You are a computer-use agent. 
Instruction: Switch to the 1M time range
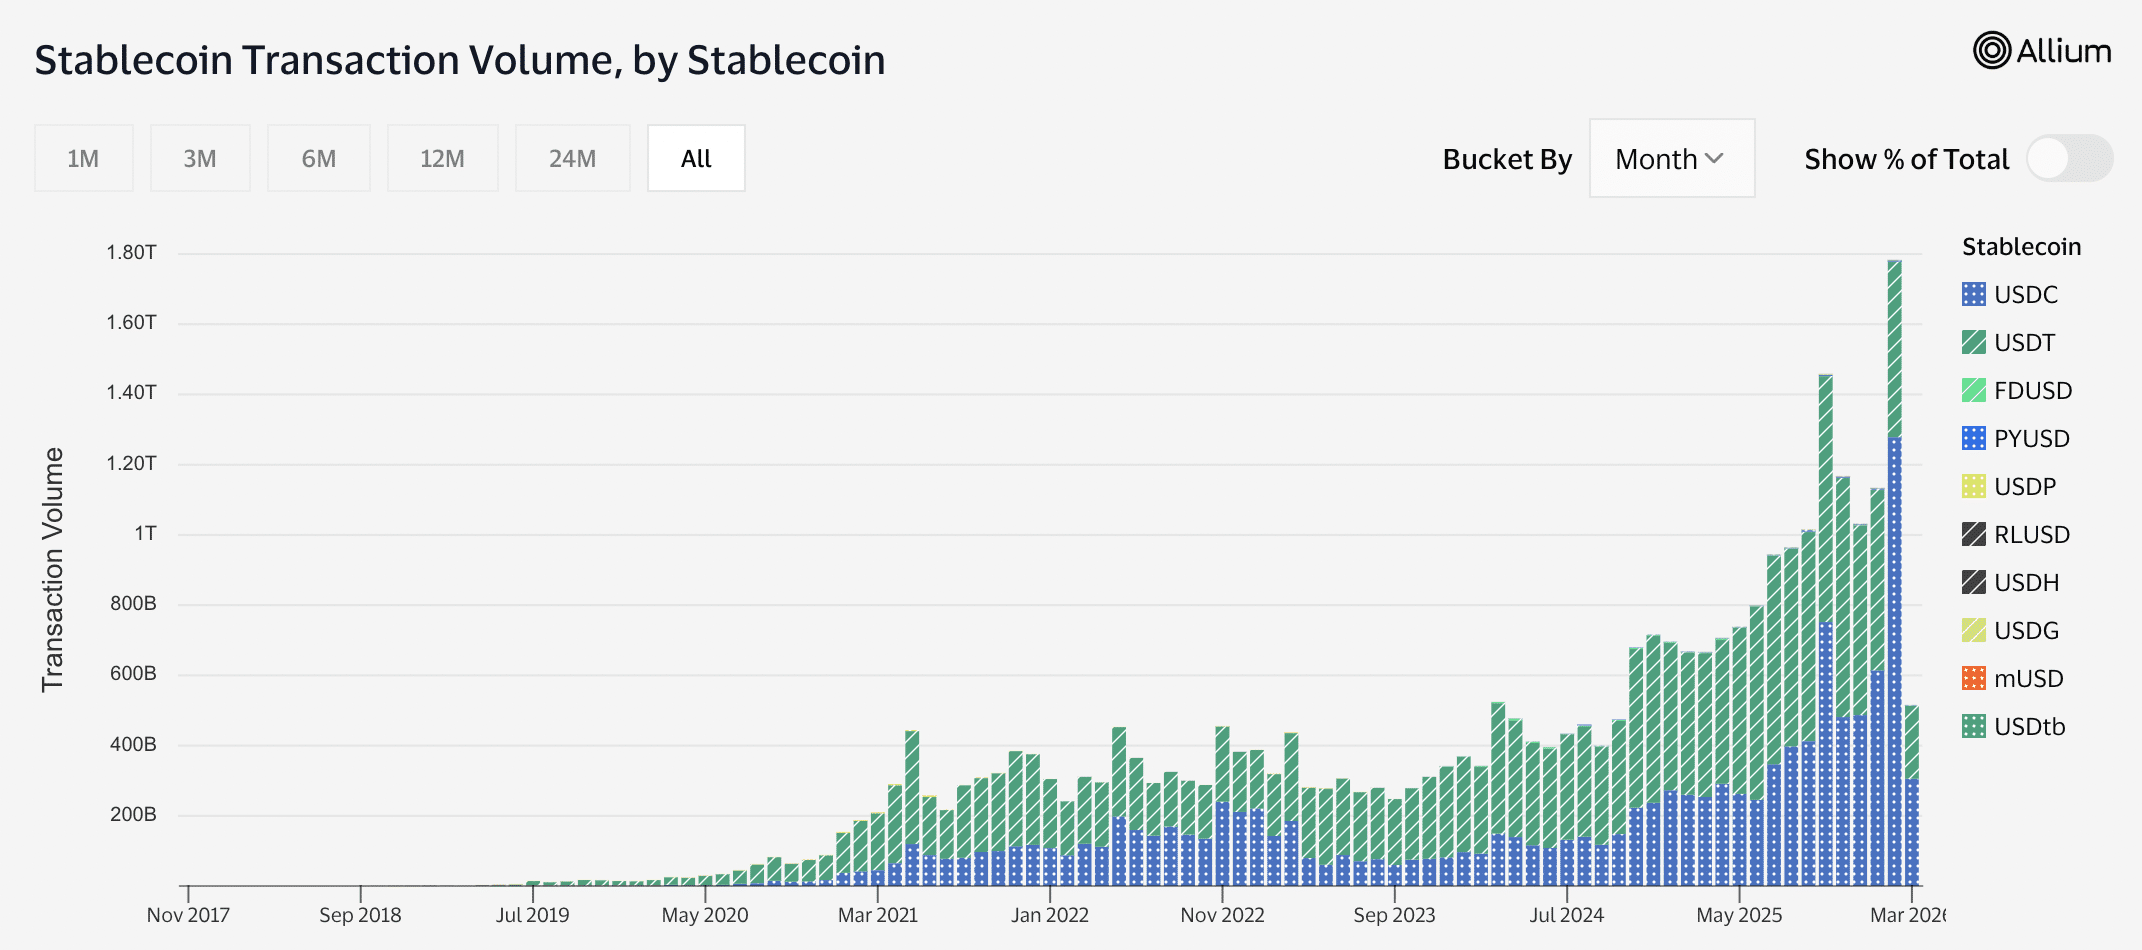click(83, 158)
